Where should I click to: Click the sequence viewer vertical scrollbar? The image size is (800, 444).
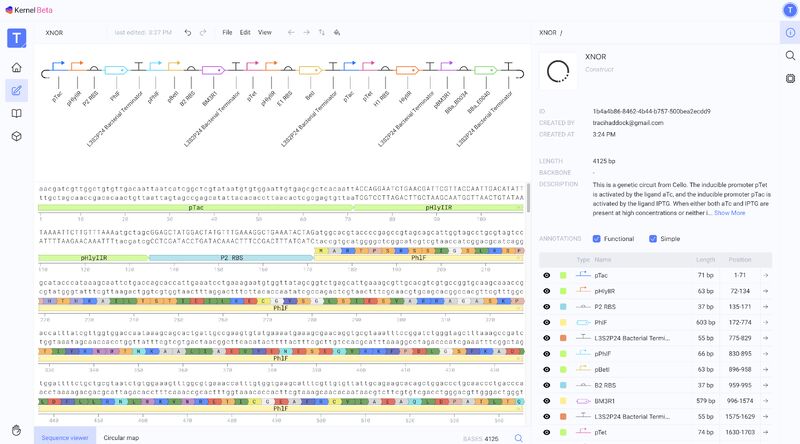click(528, 198)
